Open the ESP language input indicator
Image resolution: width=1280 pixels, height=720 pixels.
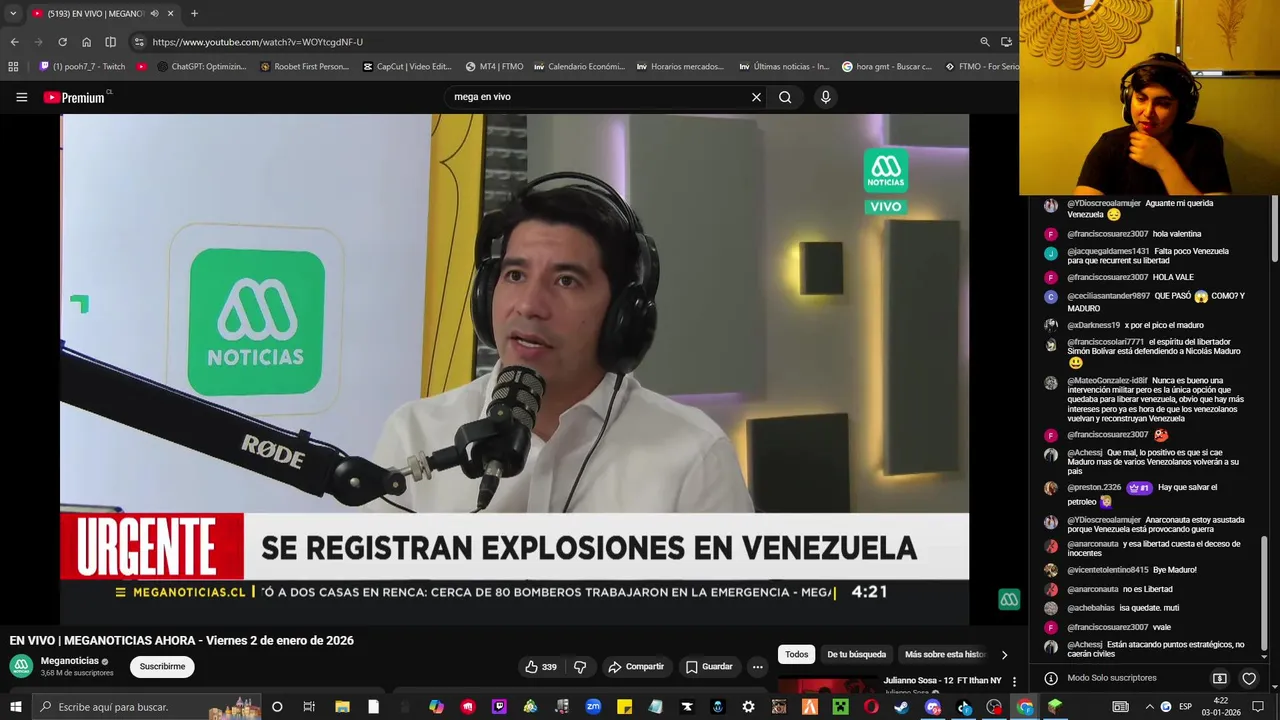pyautogui.click(x=1186, y=707)
